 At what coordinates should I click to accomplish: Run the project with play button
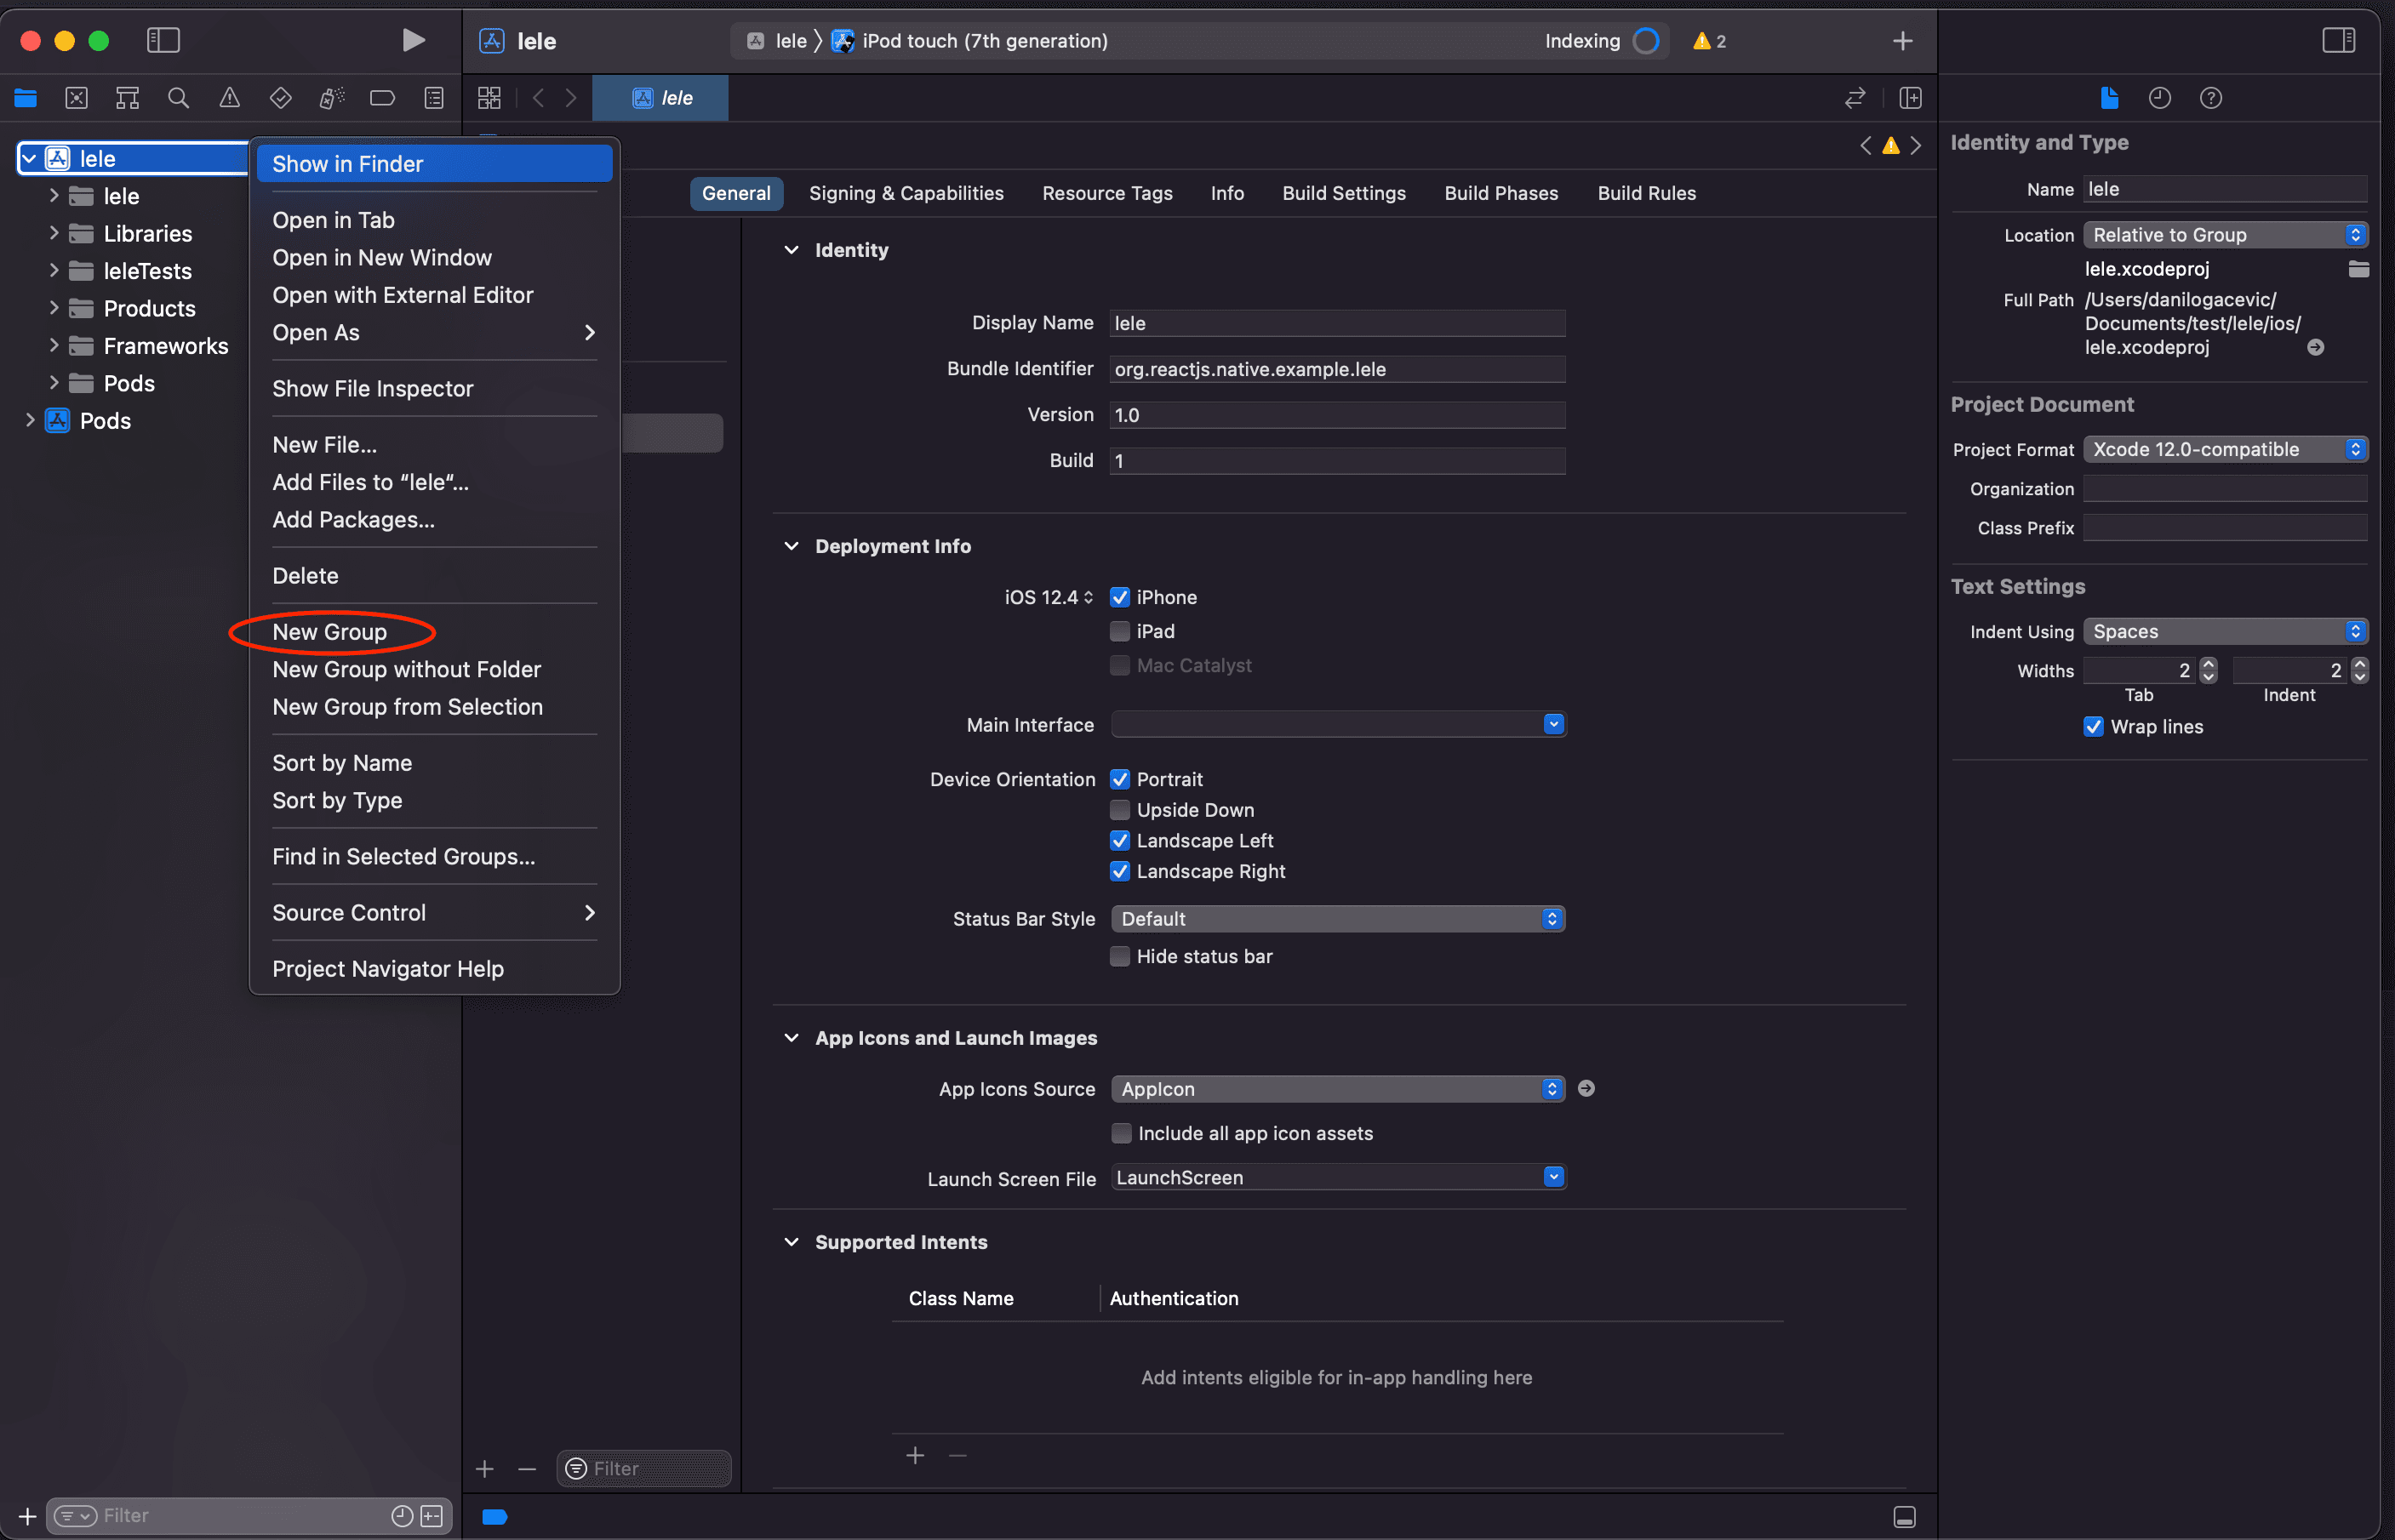click(x=413, y=40)
